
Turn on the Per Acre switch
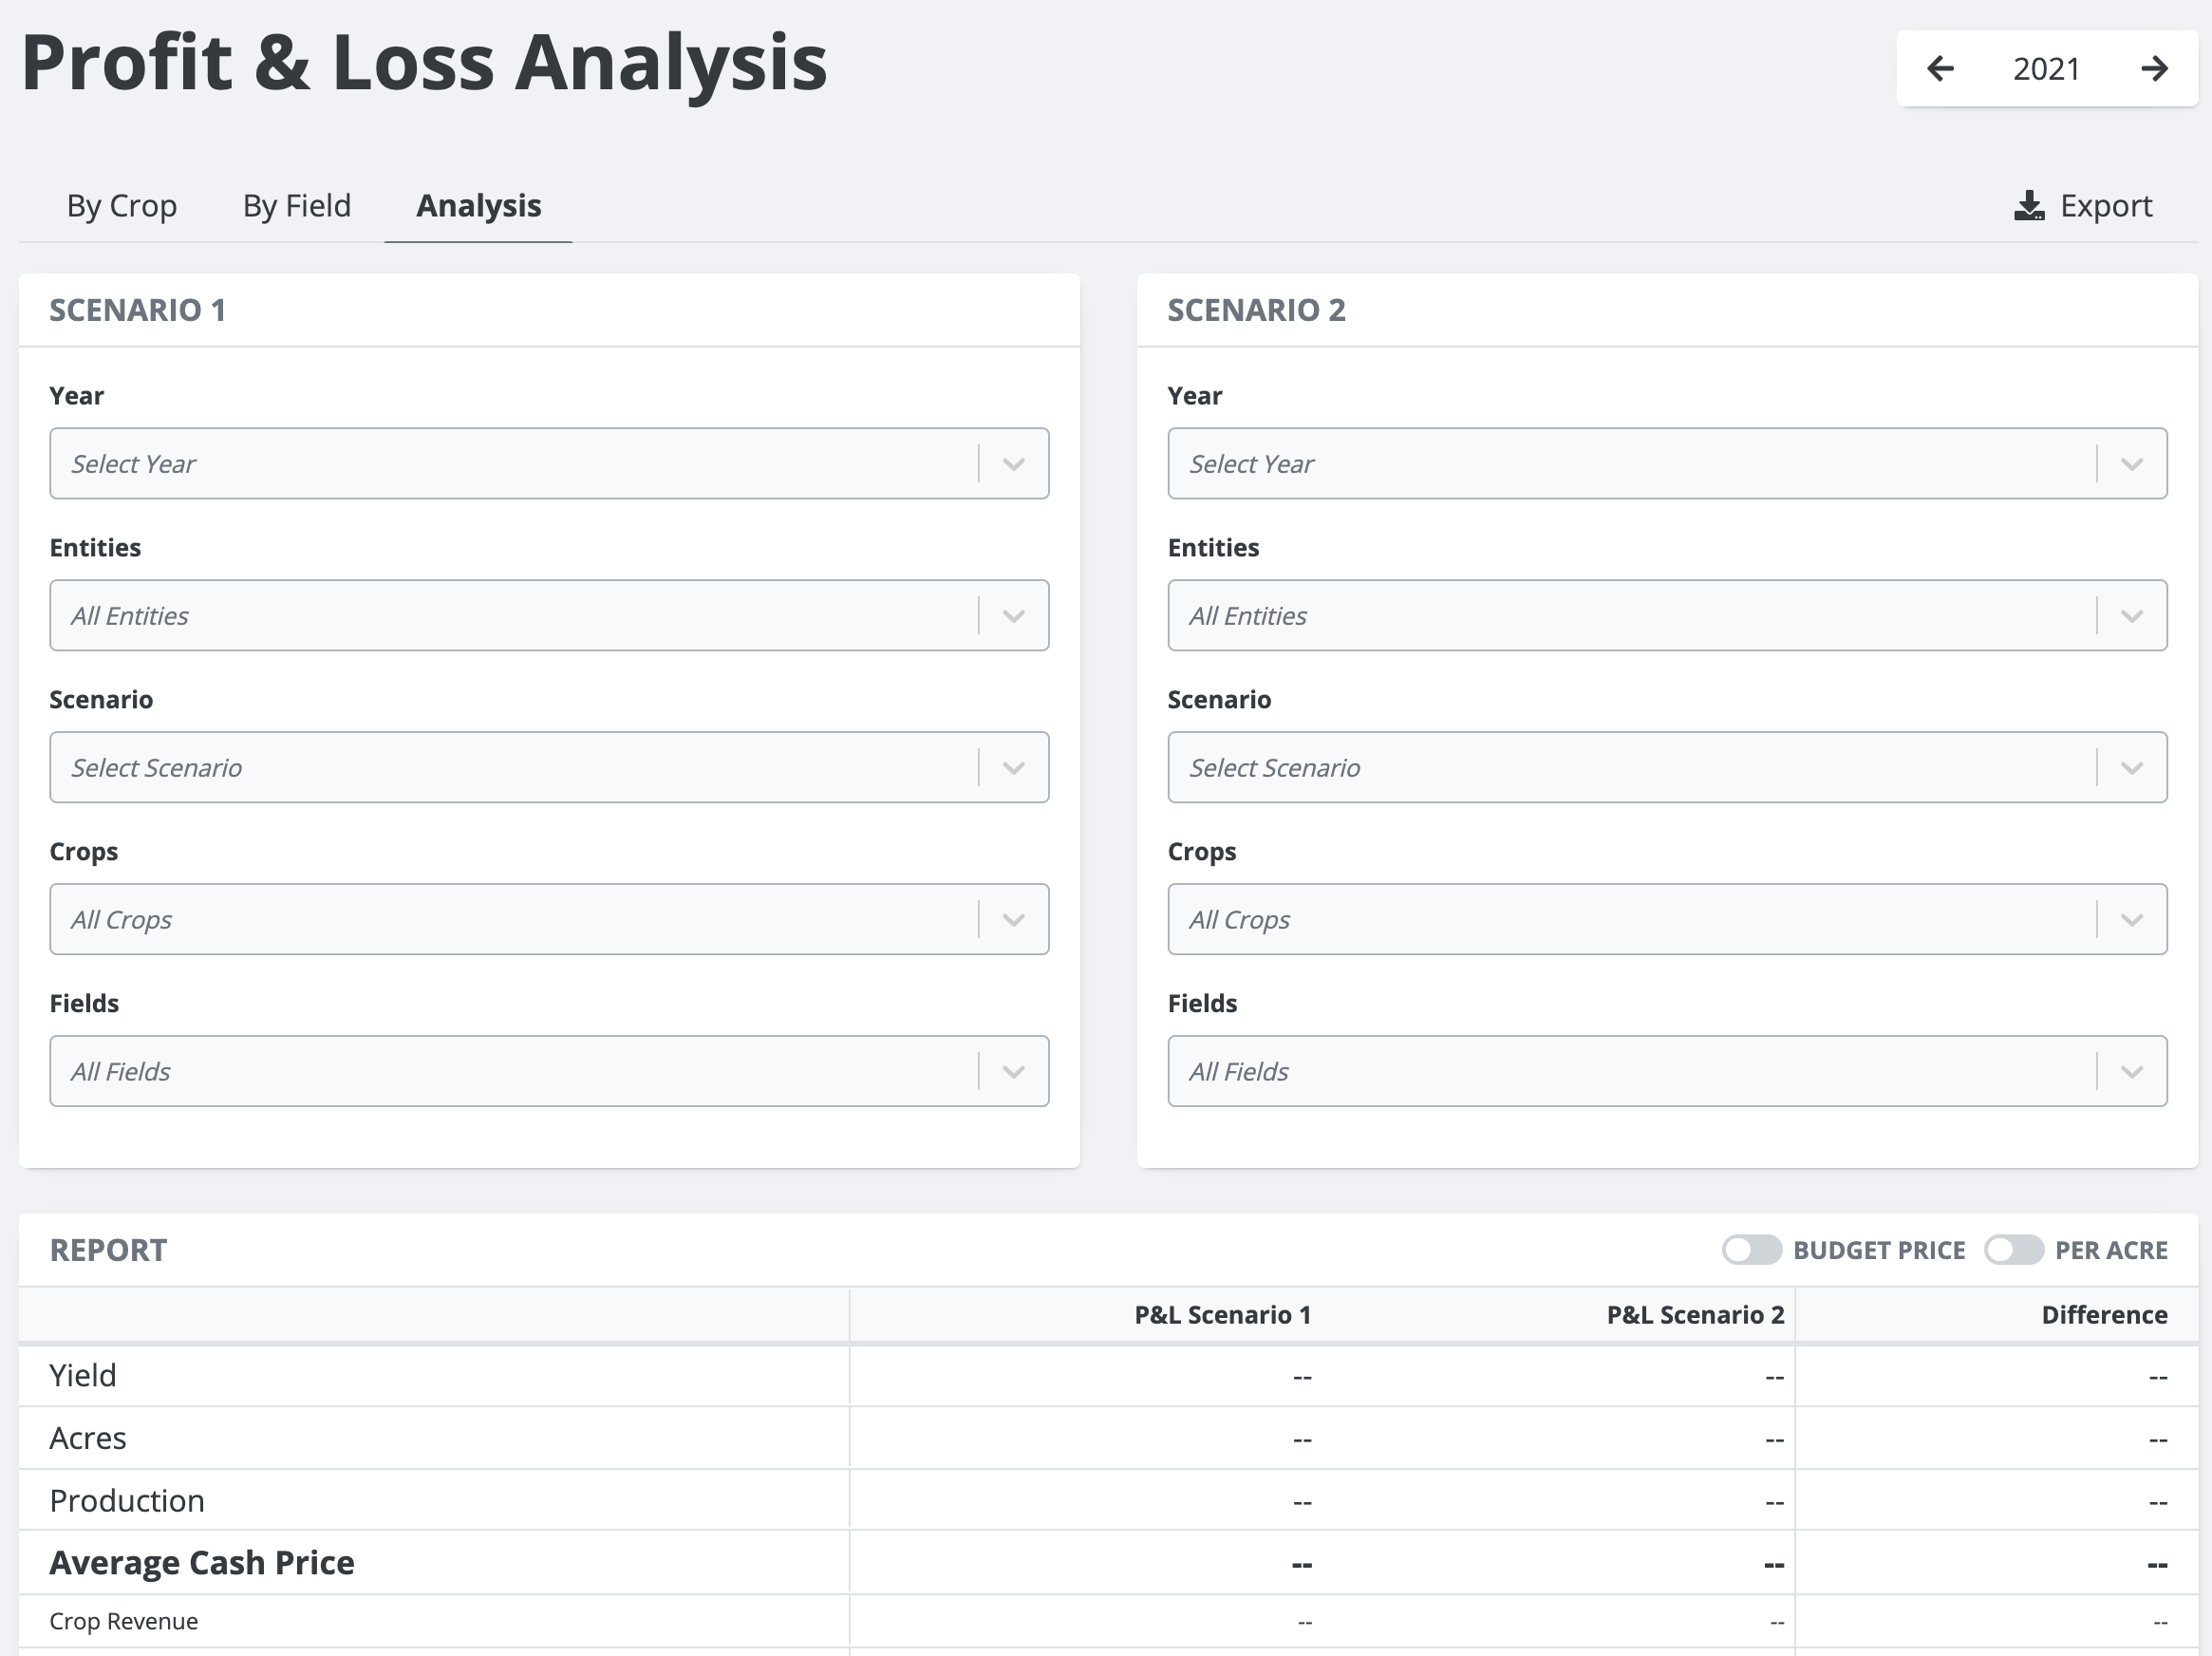[x=2013, y=1250]
